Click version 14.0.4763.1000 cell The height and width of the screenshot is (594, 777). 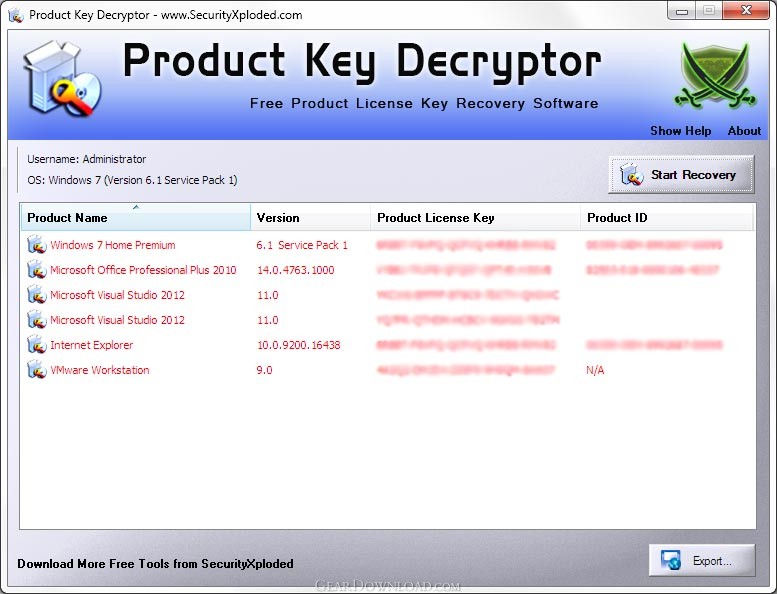(296, 270)
